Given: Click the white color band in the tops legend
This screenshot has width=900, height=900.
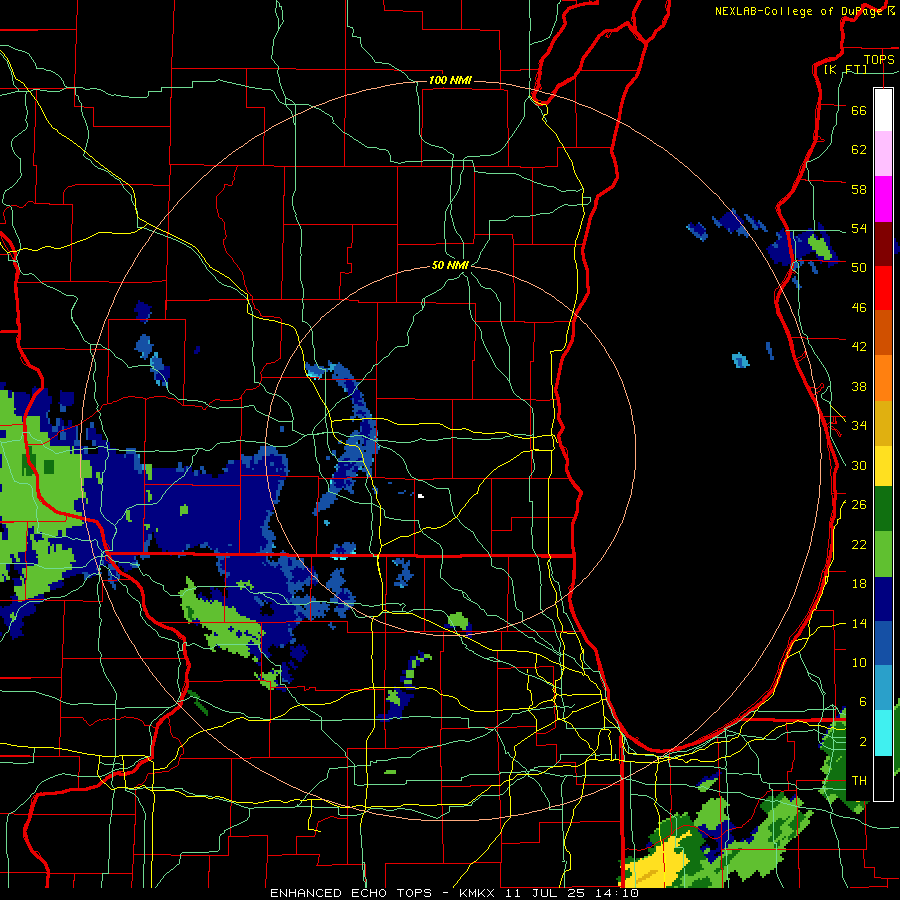Looking at the screenshot, I should 883,110.
